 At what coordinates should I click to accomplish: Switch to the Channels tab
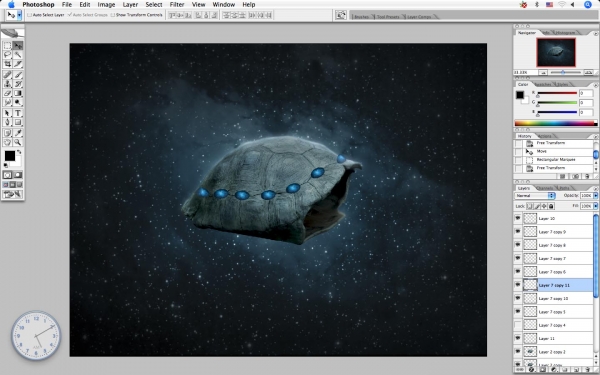(x=544, y=188)
